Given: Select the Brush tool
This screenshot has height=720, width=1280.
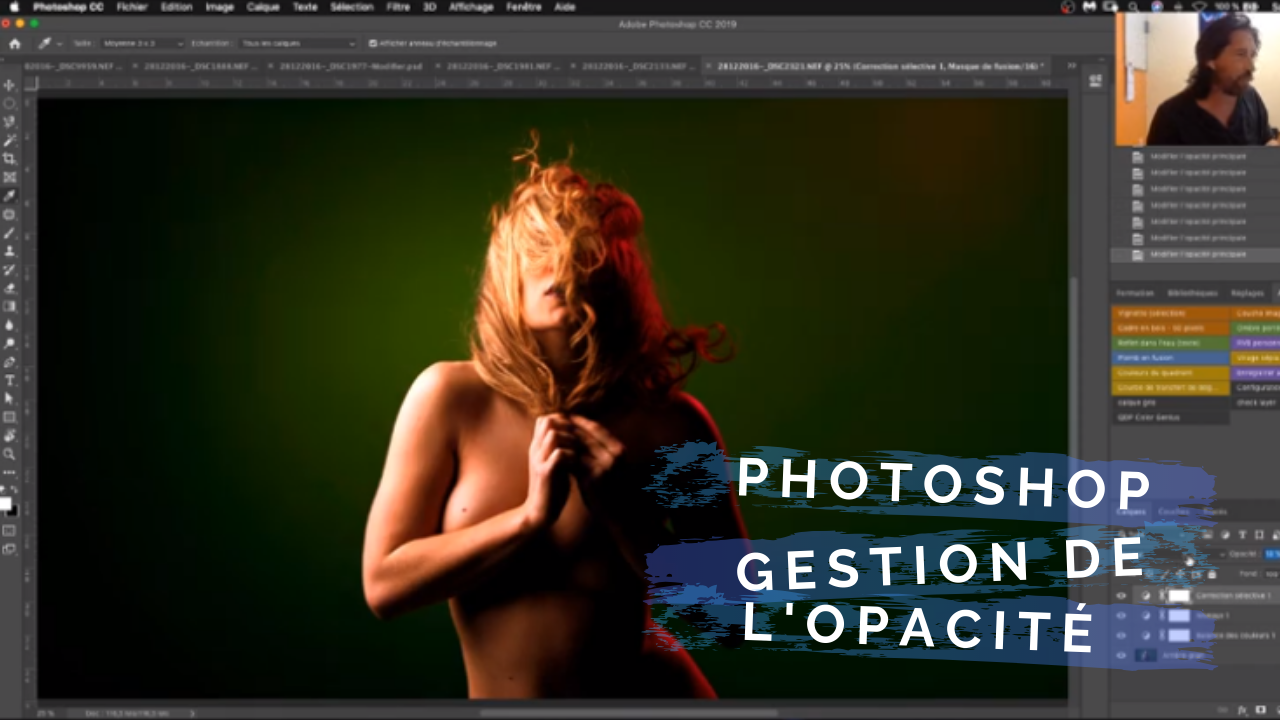Looking at the screenshot, I should coord(10,233).
